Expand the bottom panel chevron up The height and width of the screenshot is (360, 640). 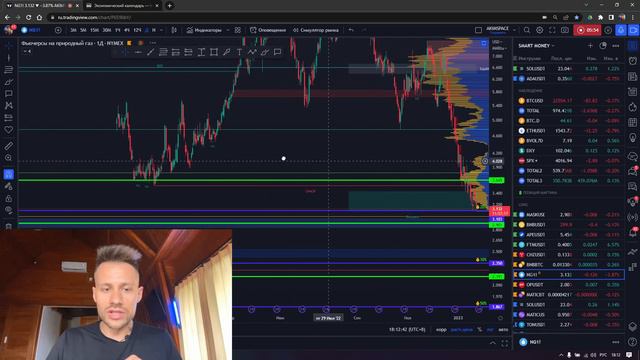(493, 343)
